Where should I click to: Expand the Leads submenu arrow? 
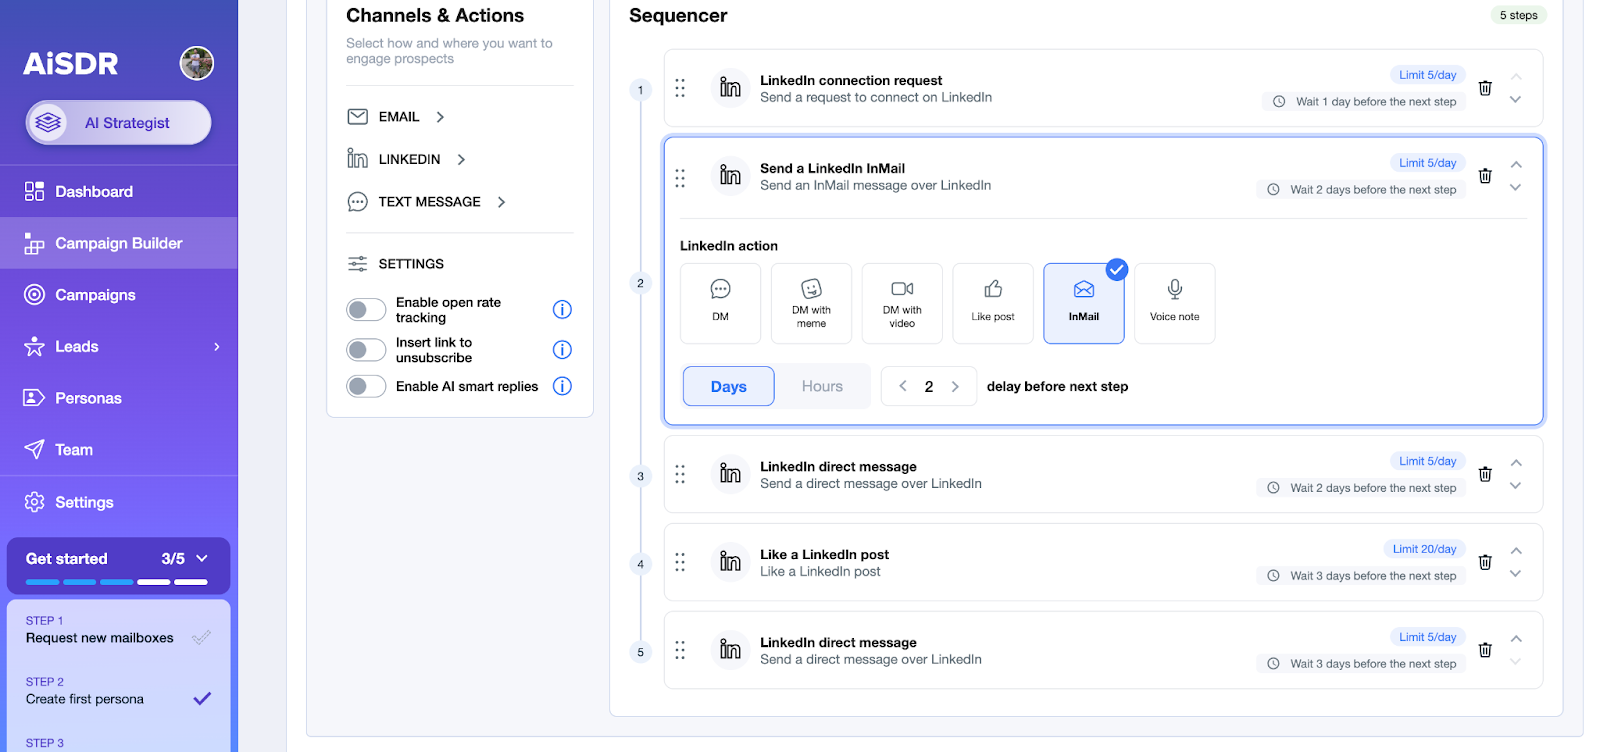click(217, 347)
